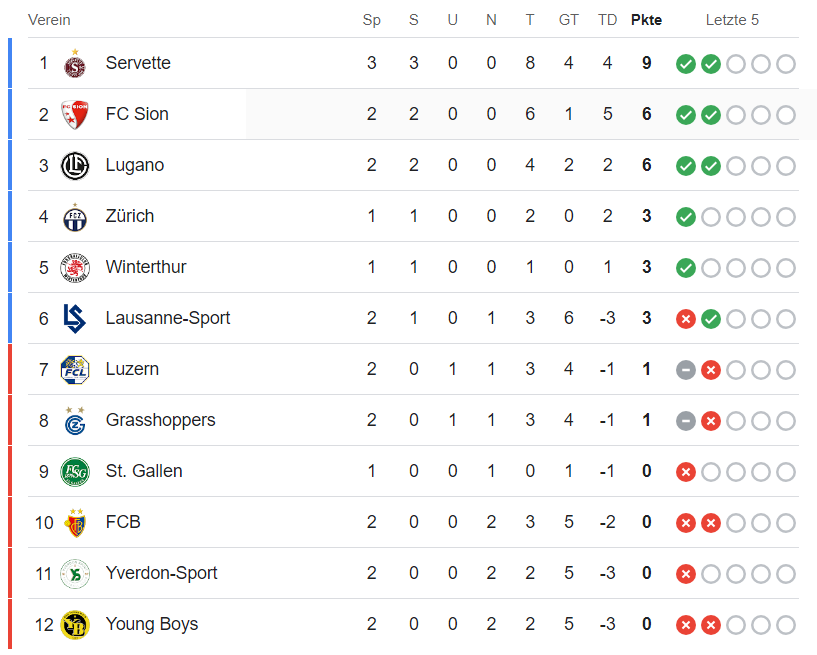Image resolution: width=817 pixels, height=655 pixels.
Task: Click Servette's first green win checkmark
Action: [685, 64]
